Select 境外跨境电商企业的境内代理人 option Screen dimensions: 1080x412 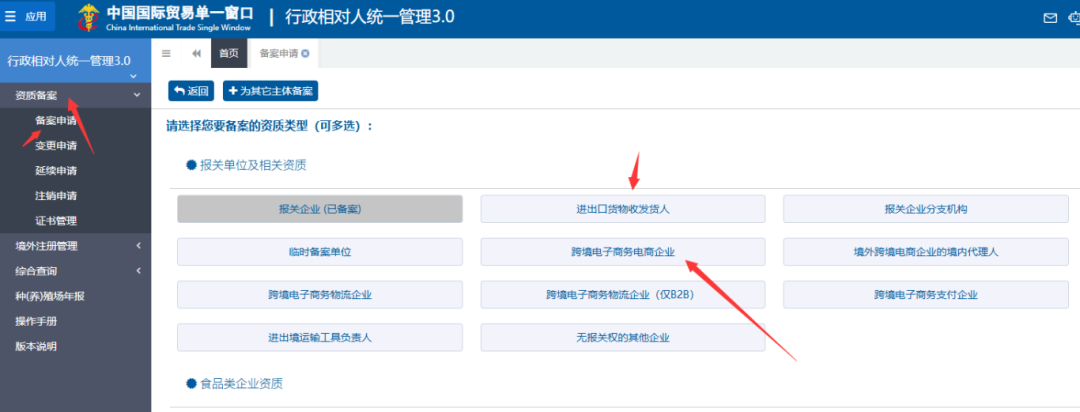coord(926,252)
